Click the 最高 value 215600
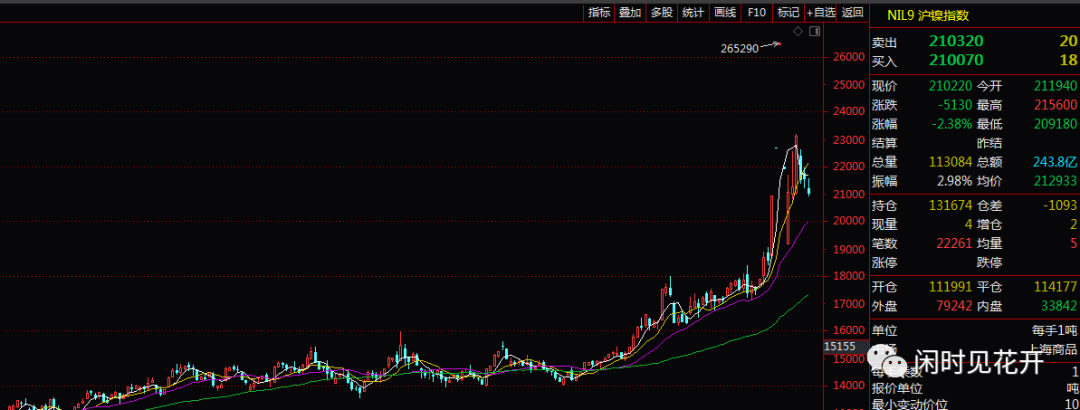The height and width of the screenshot is (410, 1080). pyautogui.click(x=1057, y=105)
